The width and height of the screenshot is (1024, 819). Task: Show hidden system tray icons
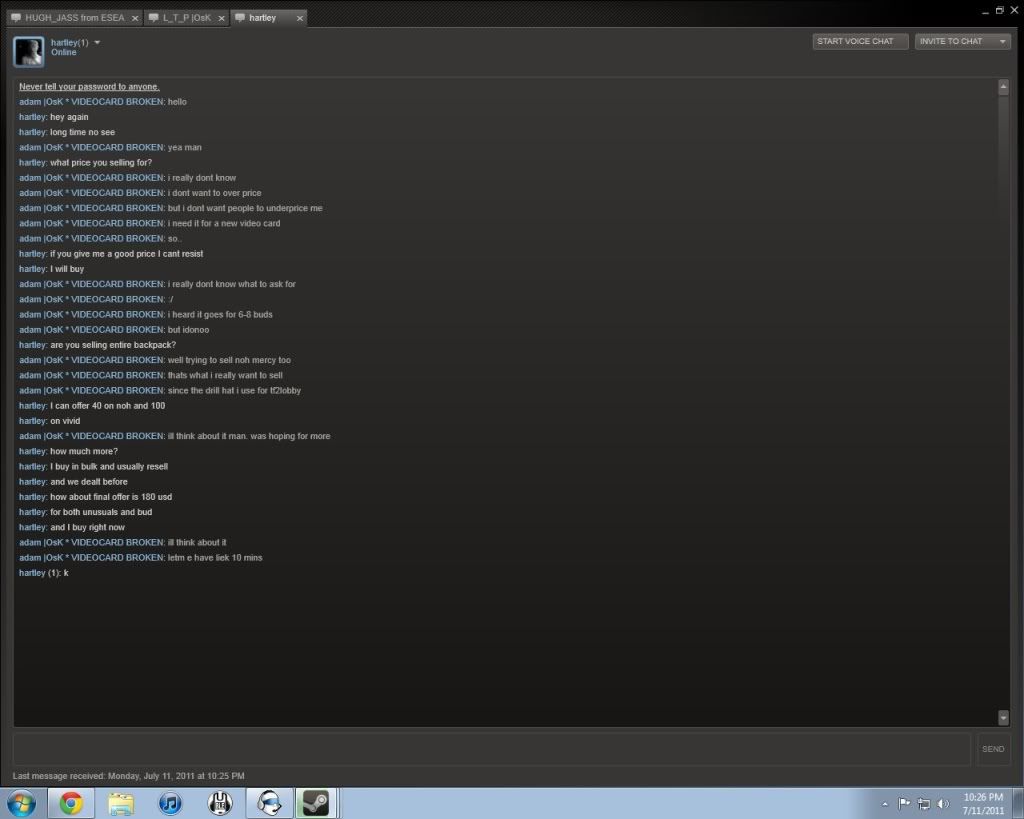(x=885, y=804)
